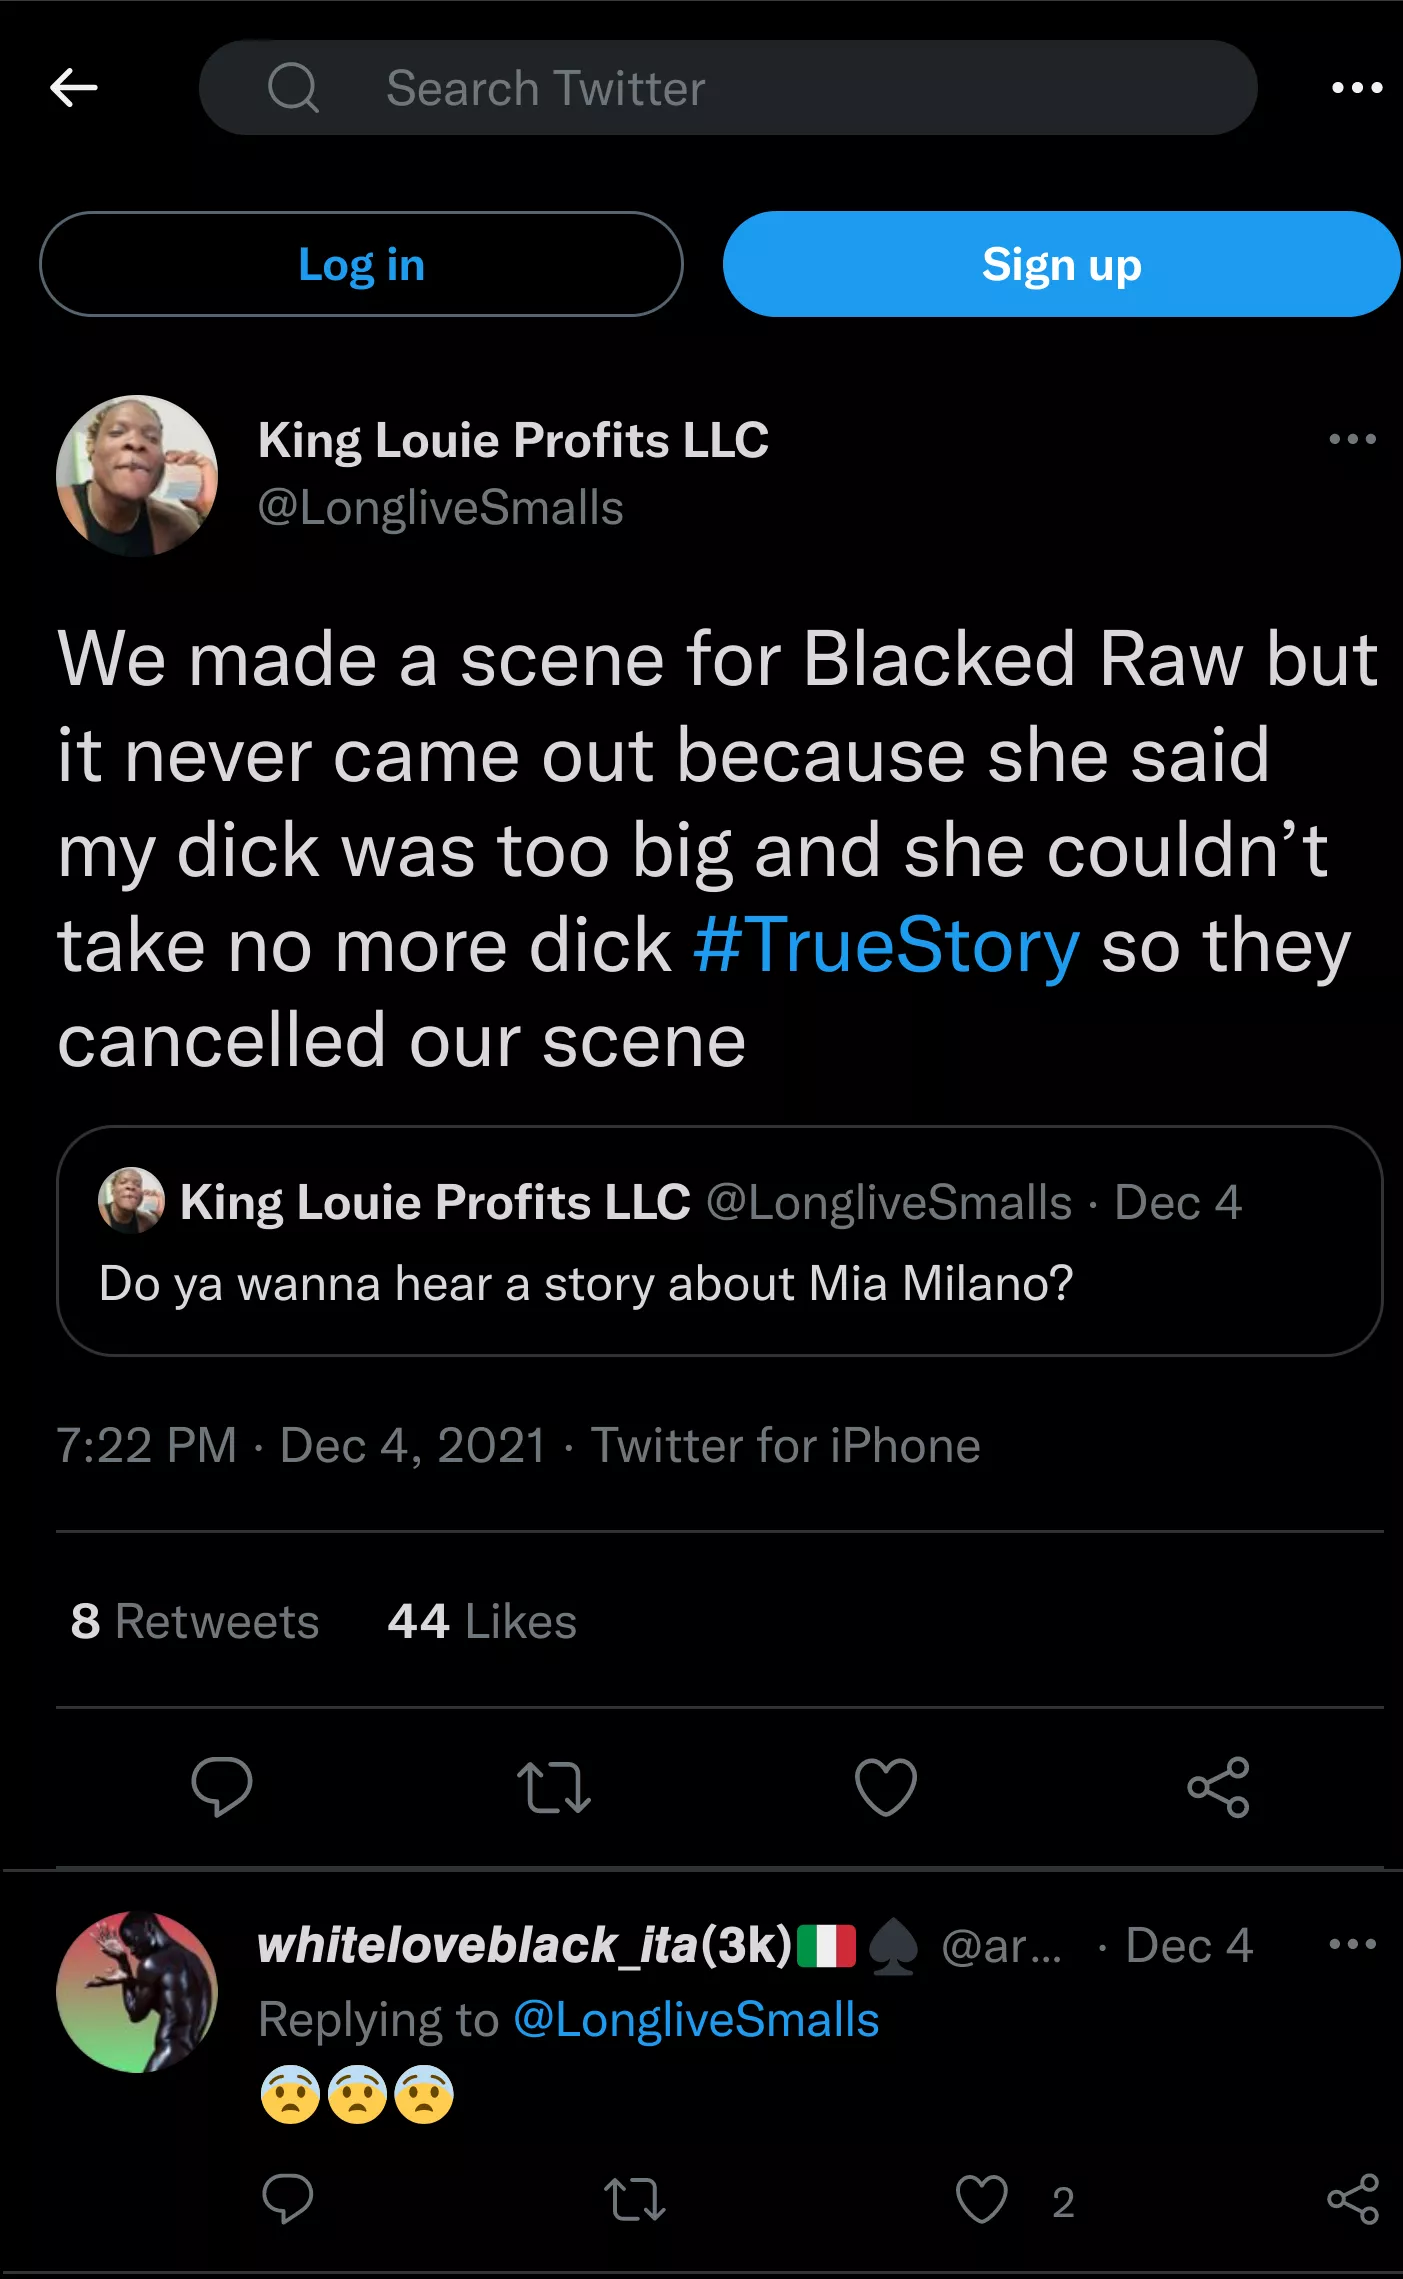The image size is (1403, 2279).
Task: Open the quoted Mia Milano tweet
Action: pyautogui.click(x=719, y=1241)
